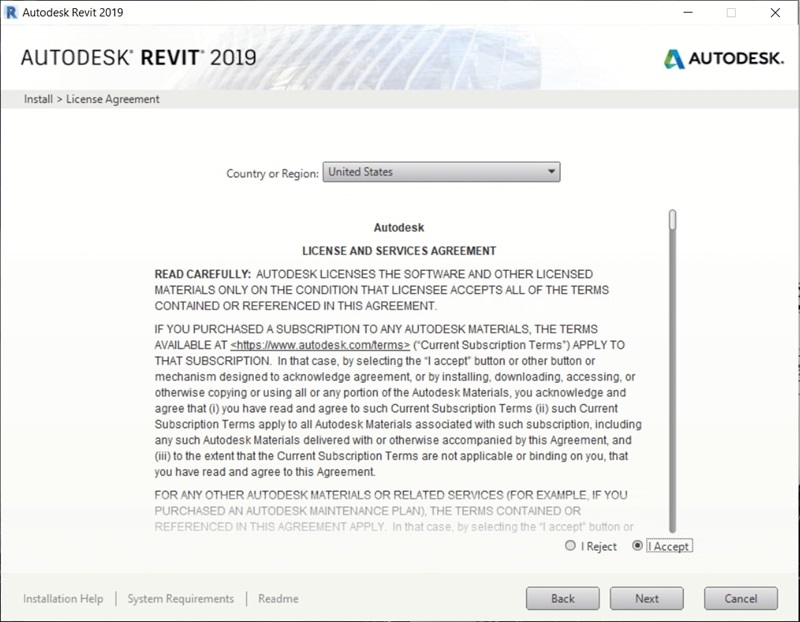Click the License Agreement breadcrumb
The image size is (800, 622).
(x=112, y=99)
